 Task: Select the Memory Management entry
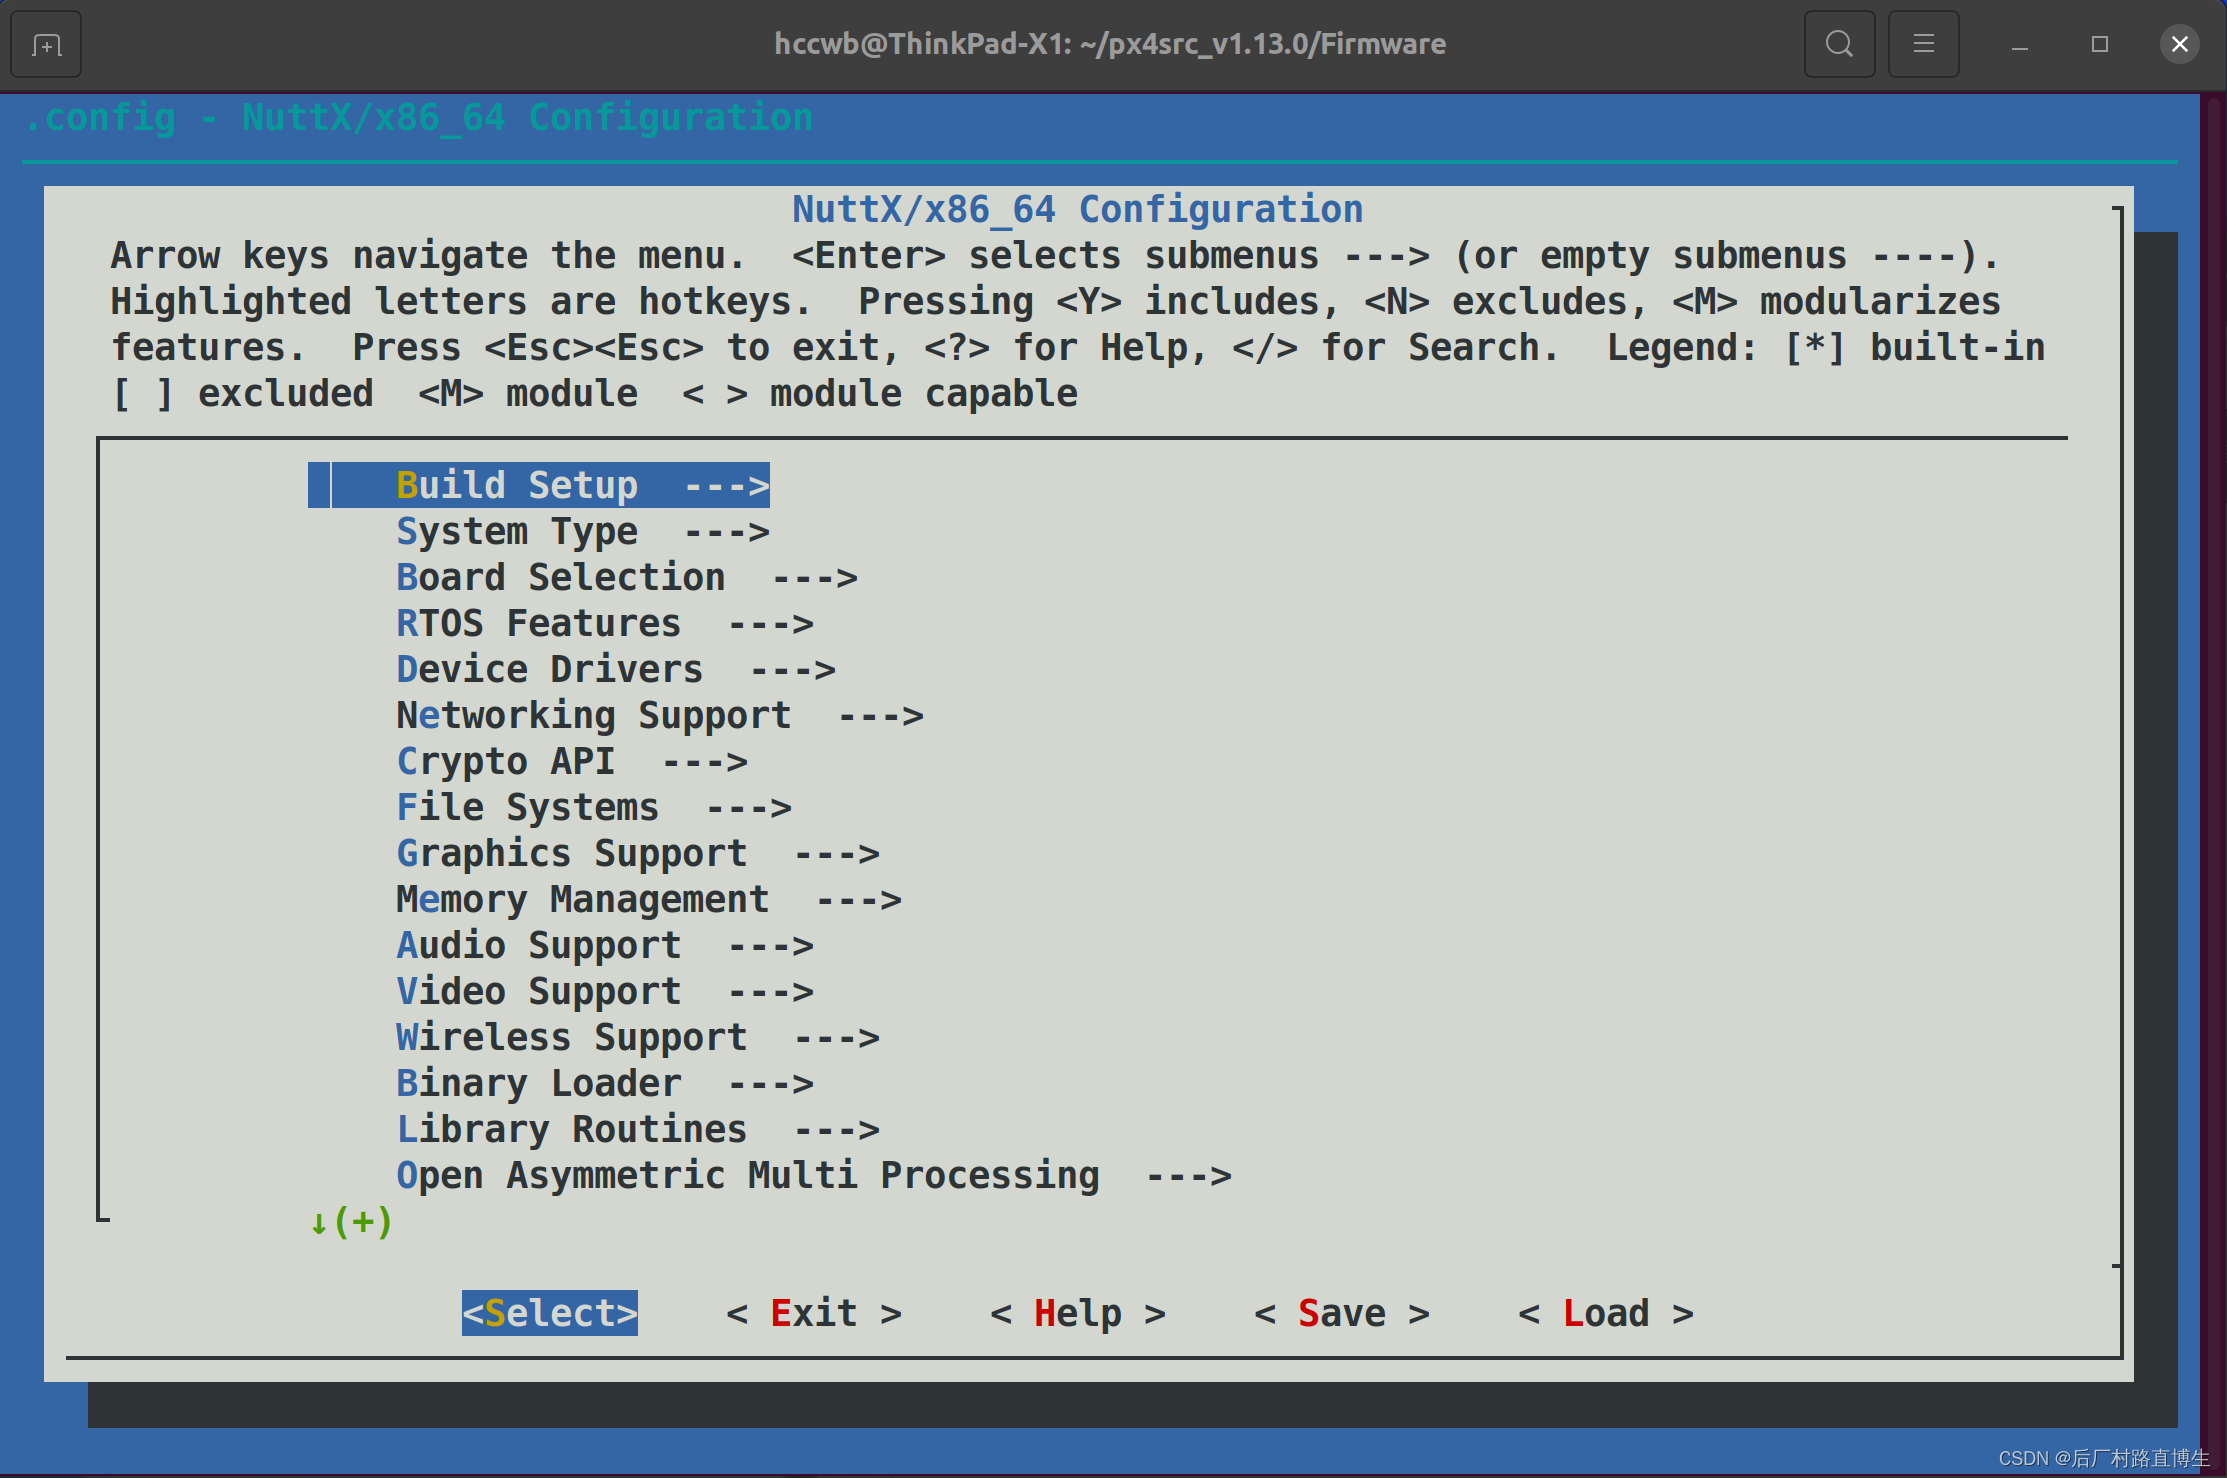649,900
